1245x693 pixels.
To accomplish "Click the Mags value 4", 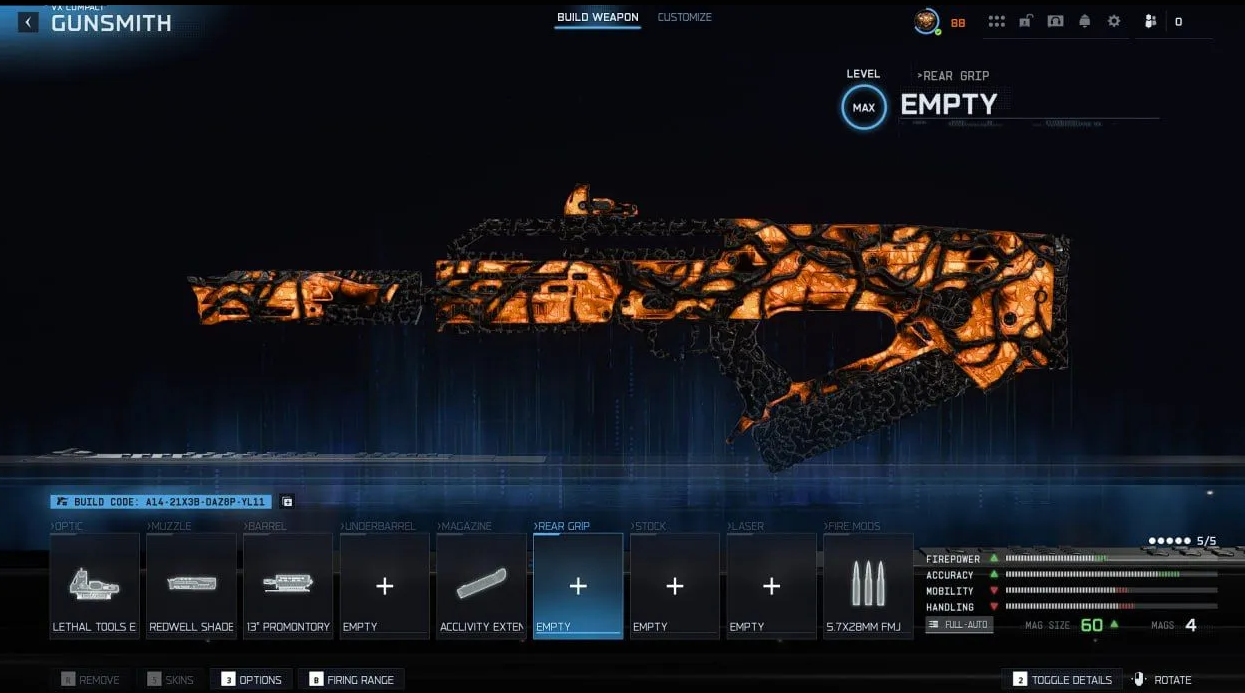I will pos(1190,626).
